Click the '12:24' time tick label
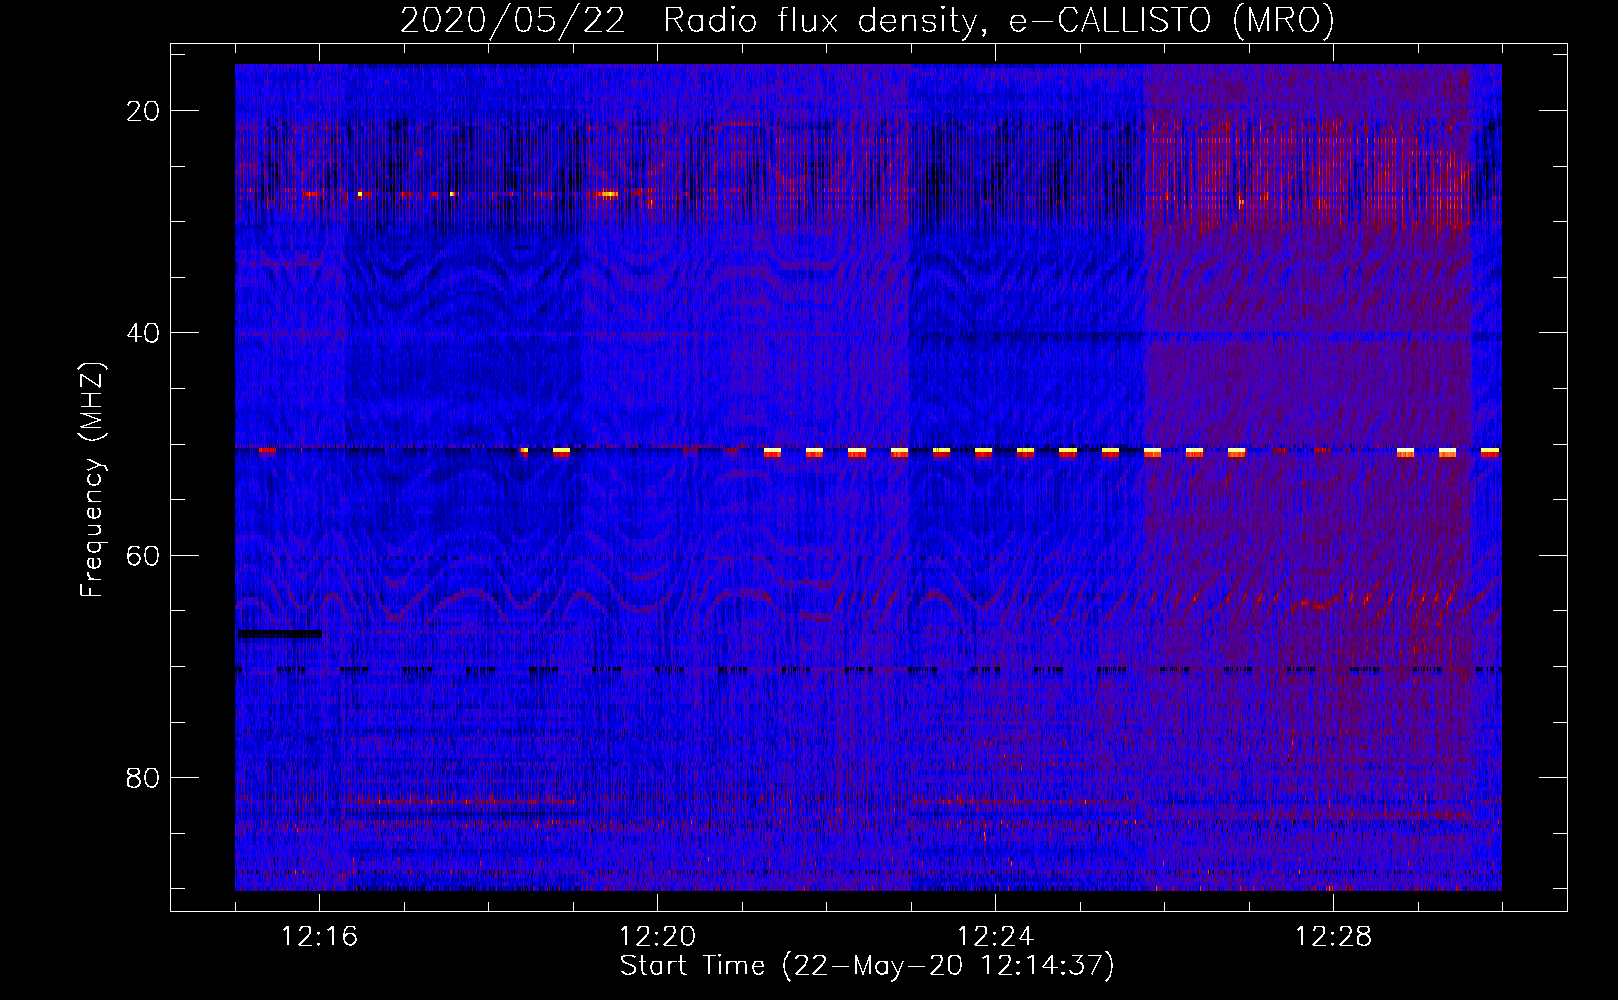The width and height of the screenshot is (1618, 1000). pyautogui.click(x=996, y=937)
